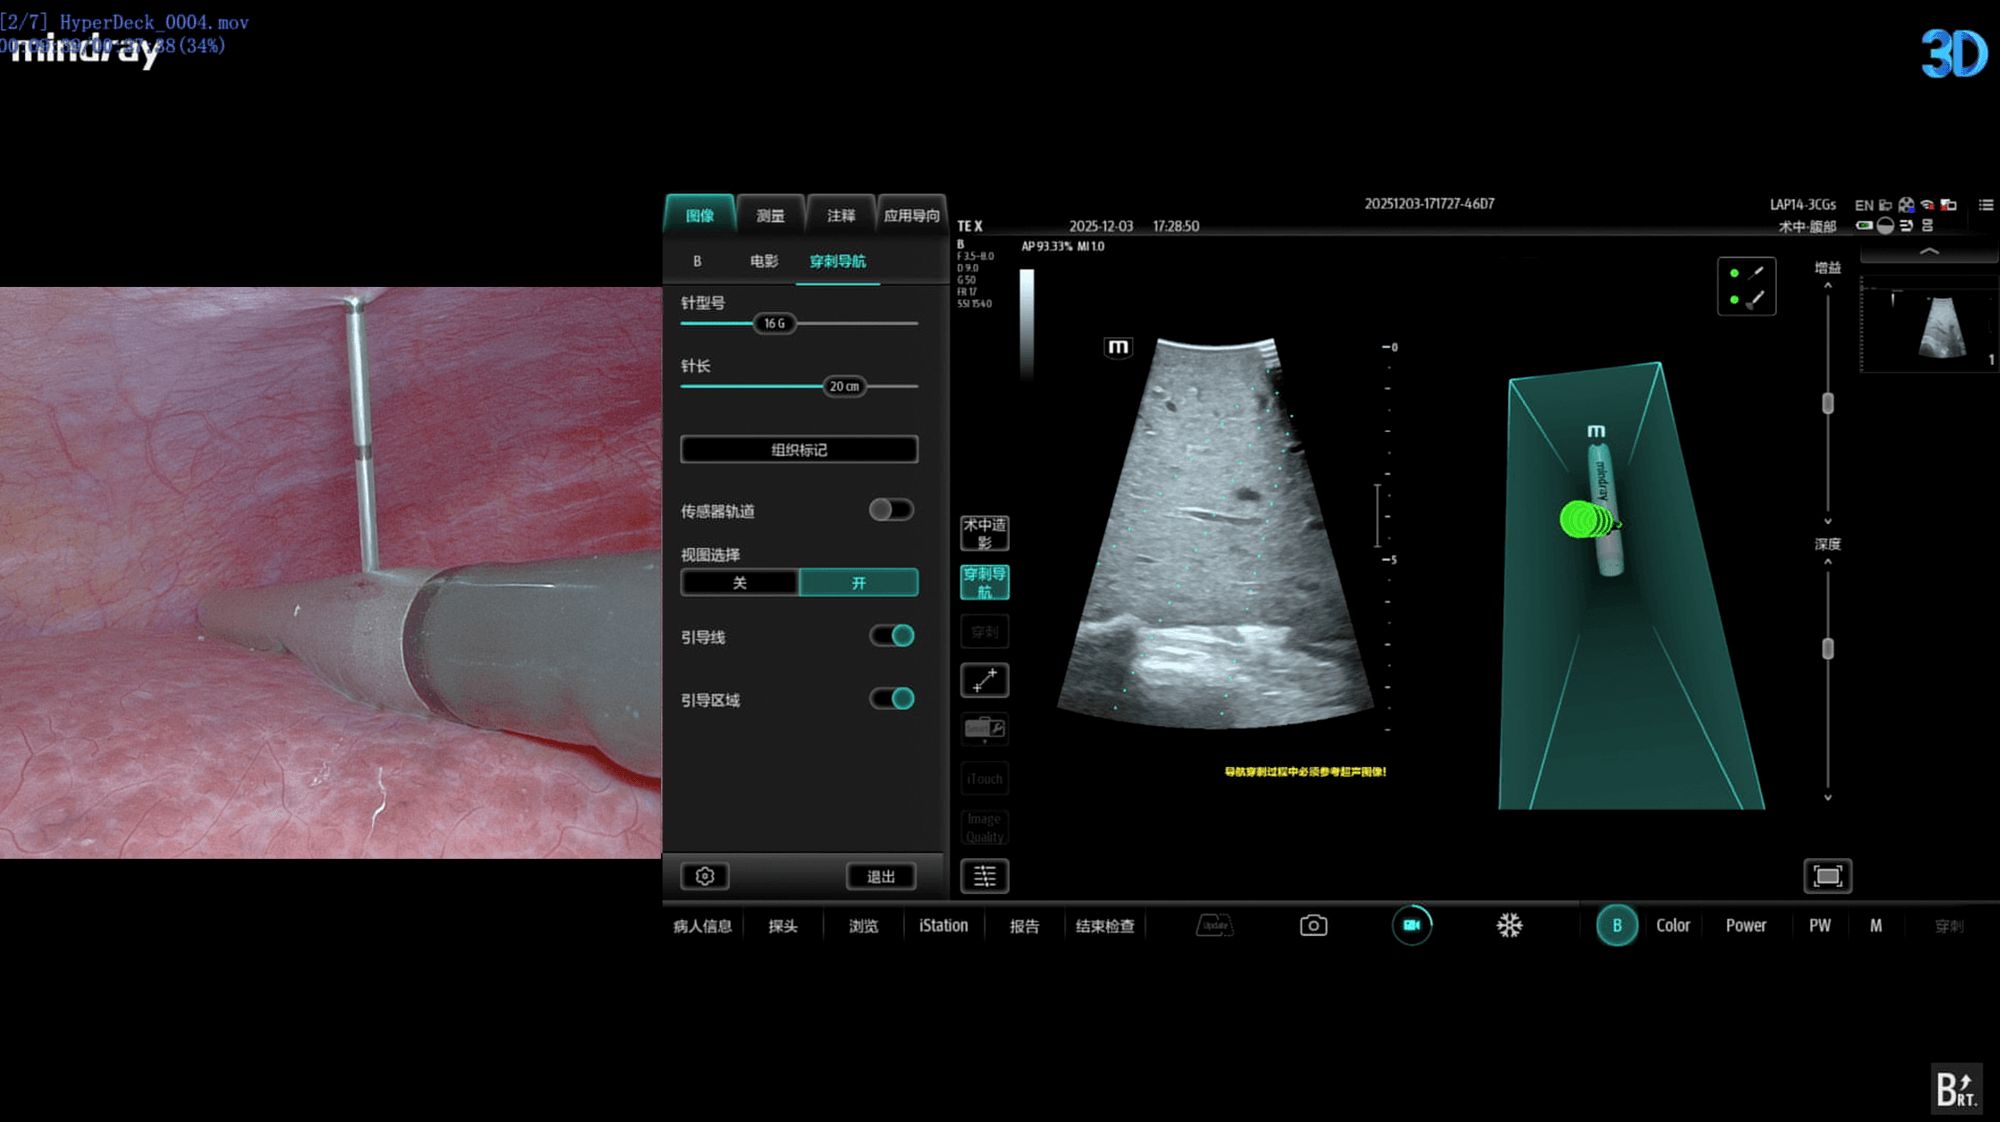
Task: Open the caliper distance measurement tool
Action: [x=984, y=680]
